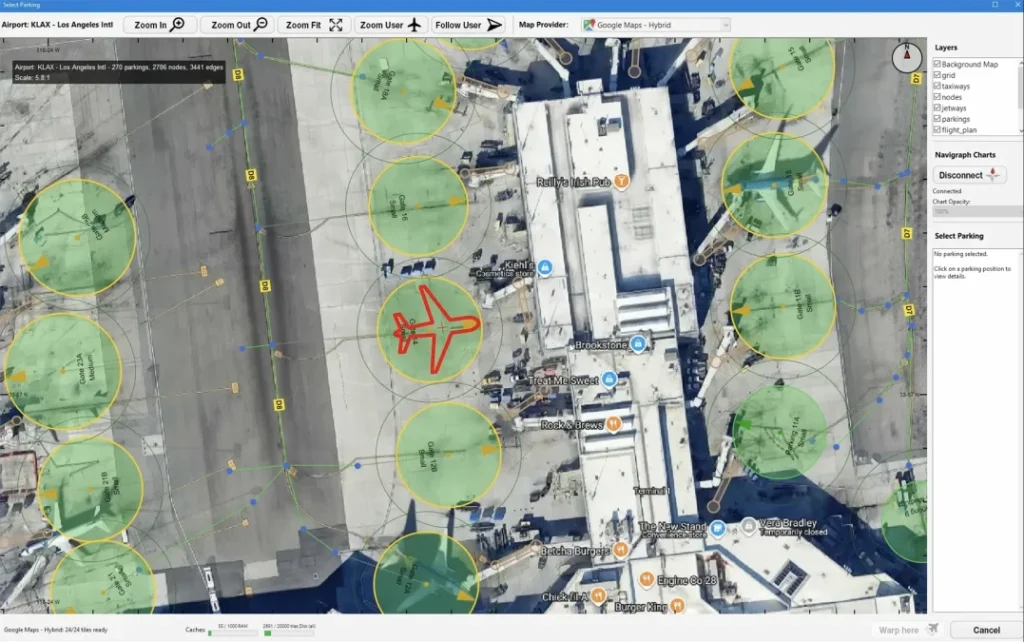Toggle the jetways layer checkbox
Screen dimensions: 1024x642
click(936, 108)
